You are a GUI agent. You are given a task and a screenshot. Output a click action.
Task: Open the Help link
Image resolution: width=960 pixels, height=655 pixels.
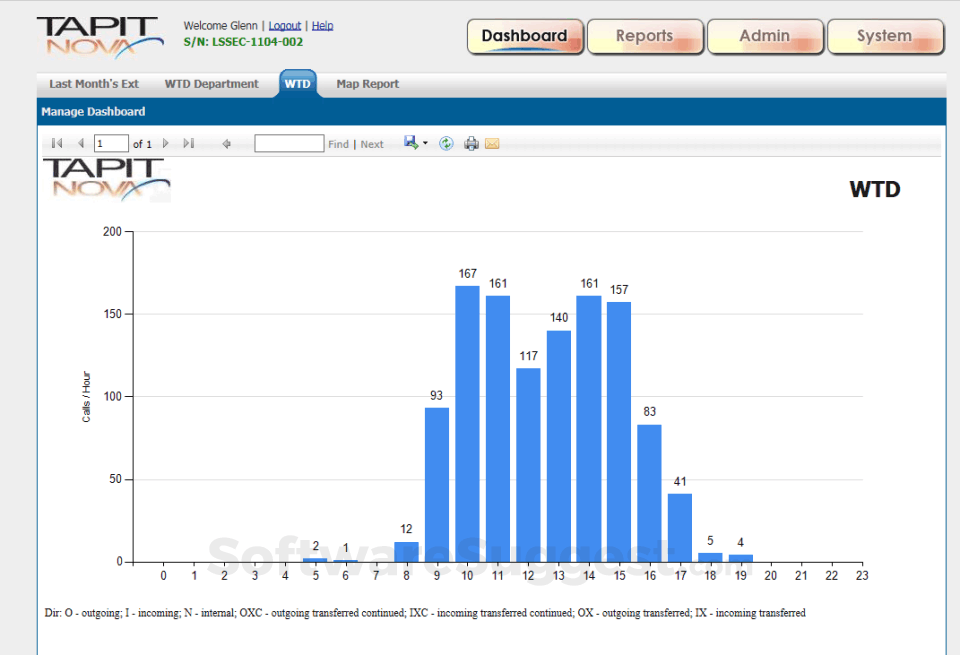(x=322, y=26)
